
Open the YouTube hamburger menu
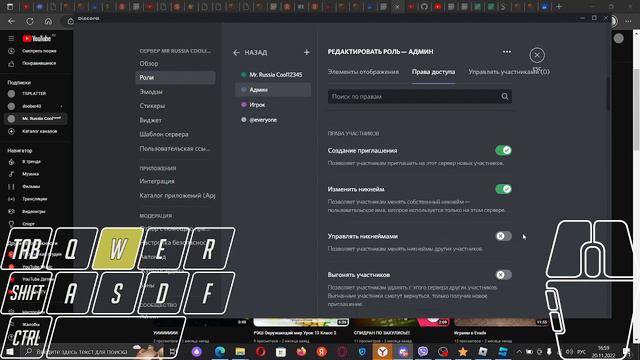coord(11,38)
